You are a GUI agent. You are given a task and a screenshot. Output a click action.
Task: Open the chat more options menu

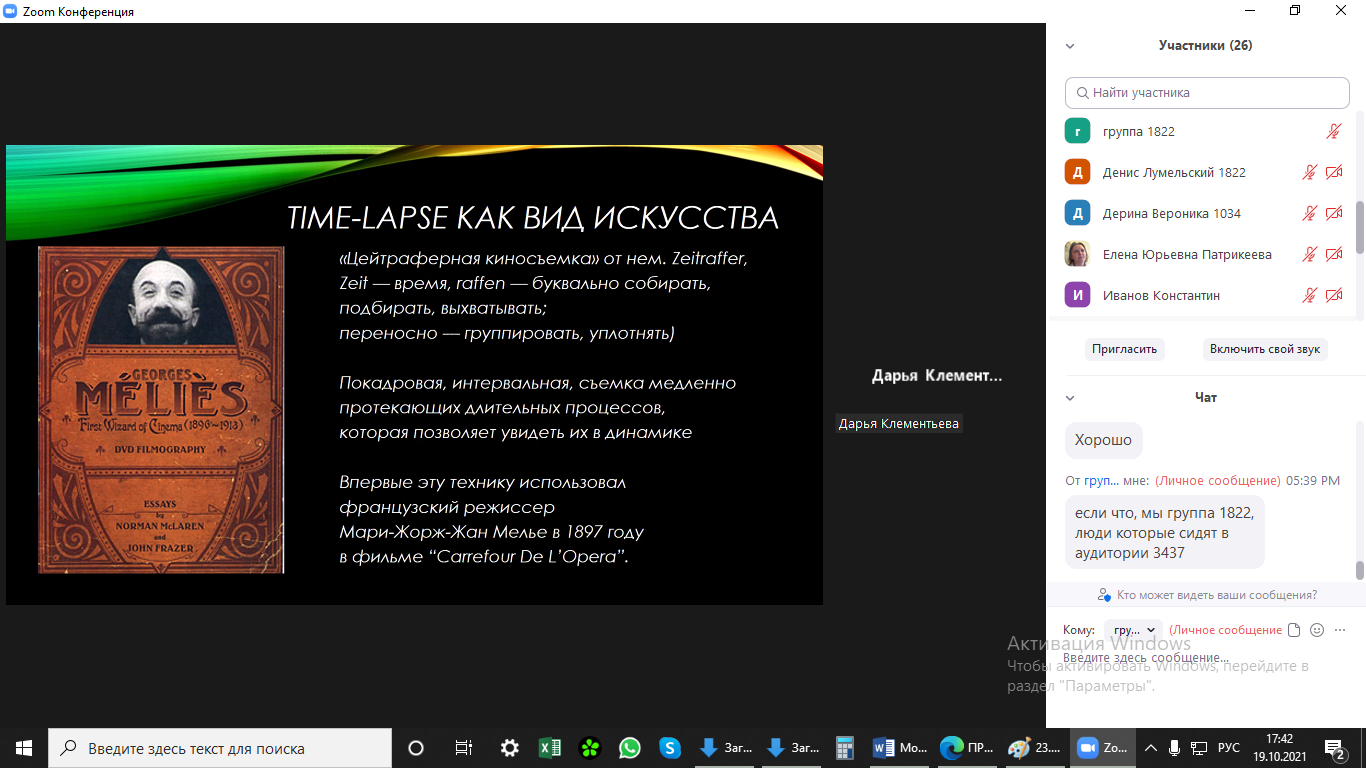point(1341,630)
